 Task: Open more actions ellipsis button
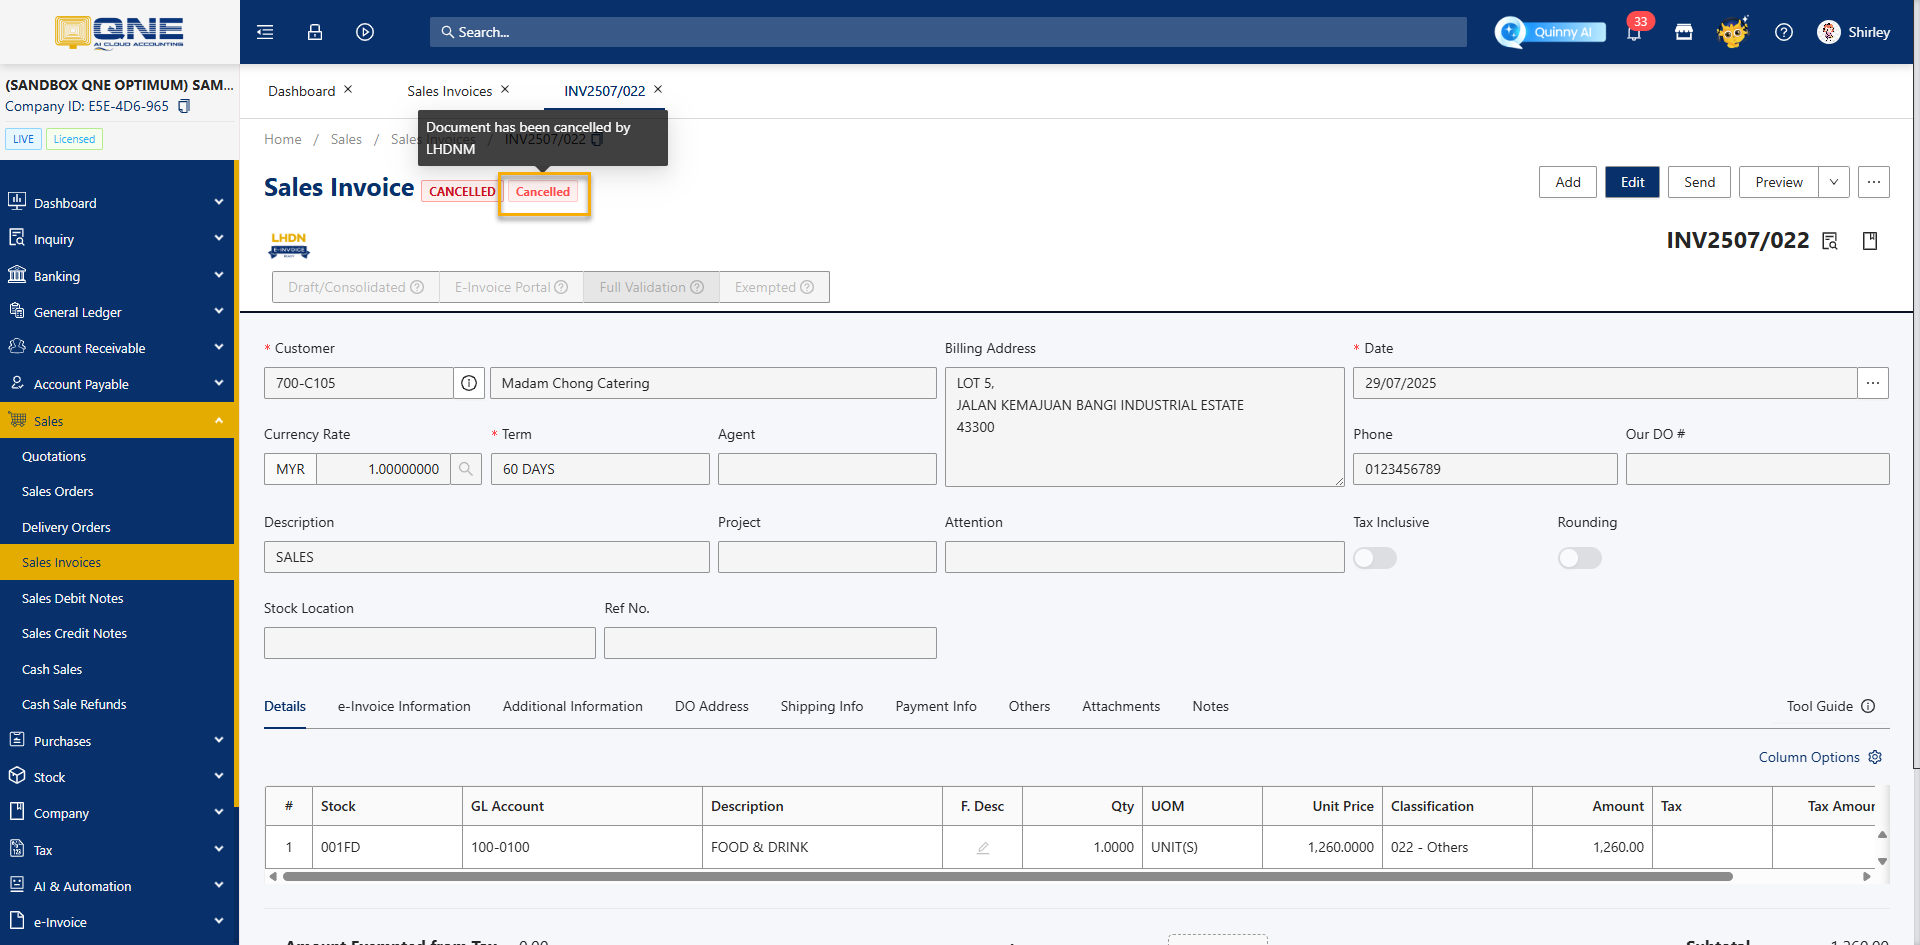[x=1874, y=182]
